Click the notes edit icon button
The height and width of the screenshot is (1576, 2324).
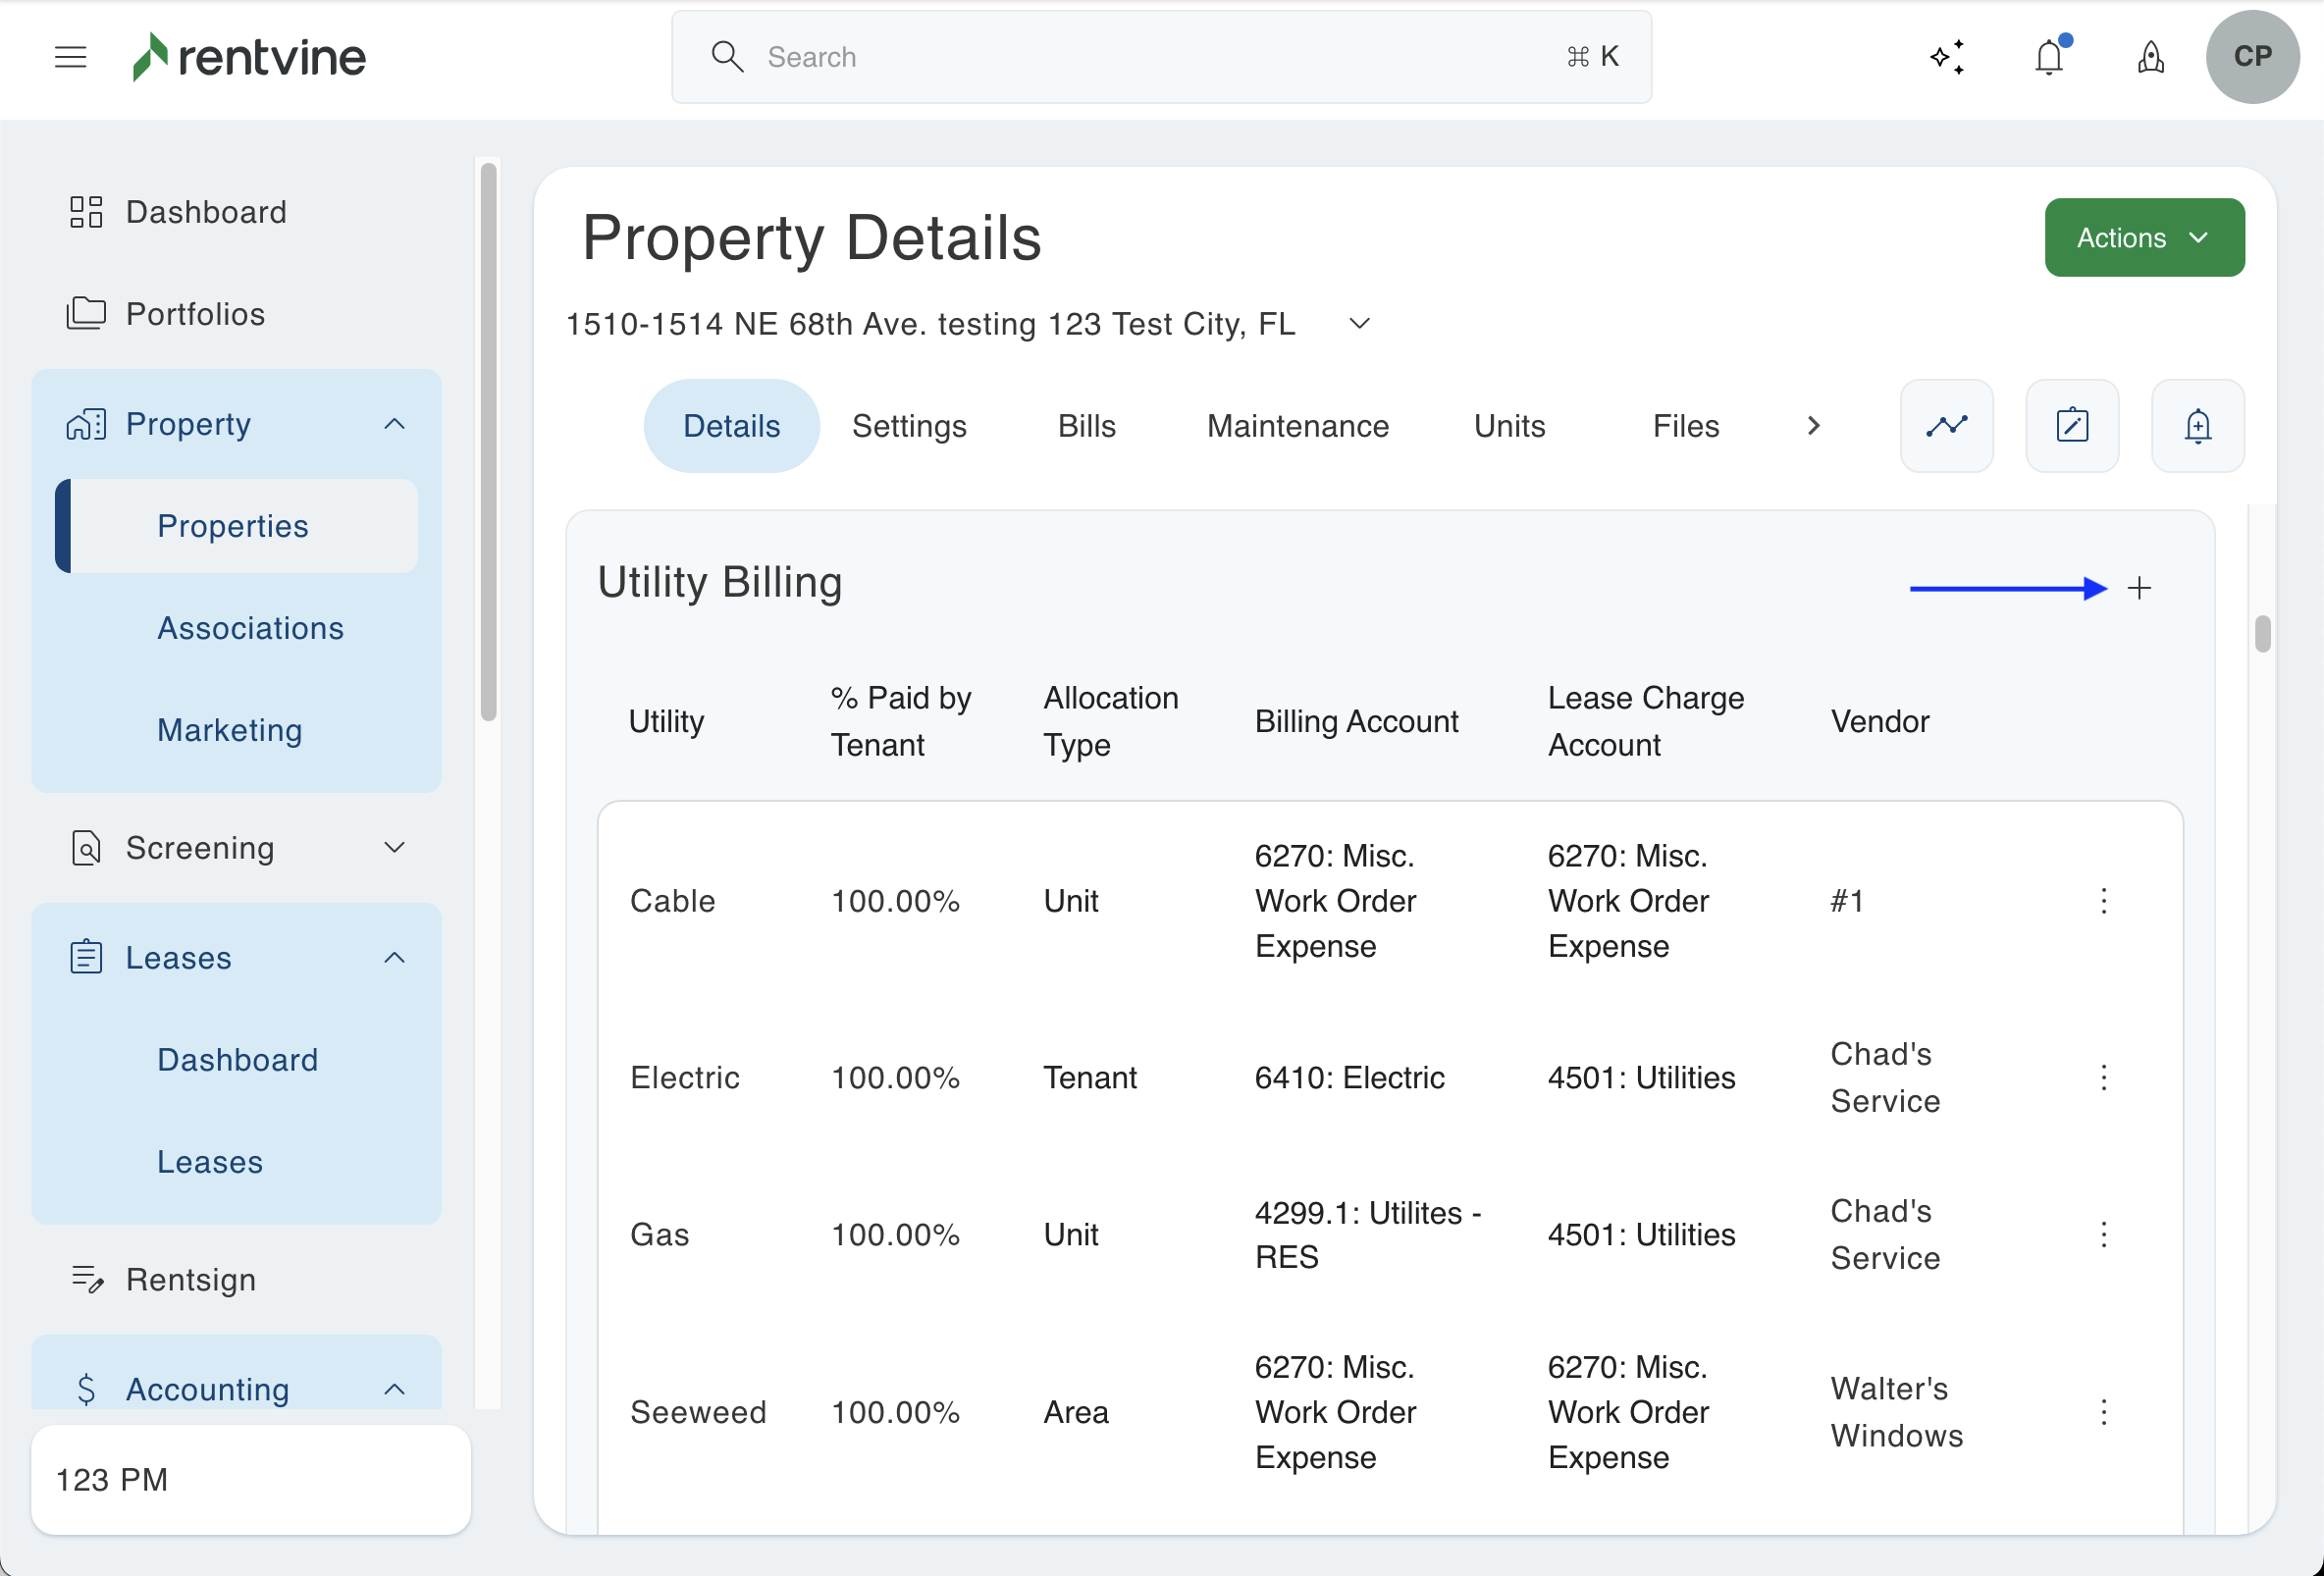click(2072, 426)
